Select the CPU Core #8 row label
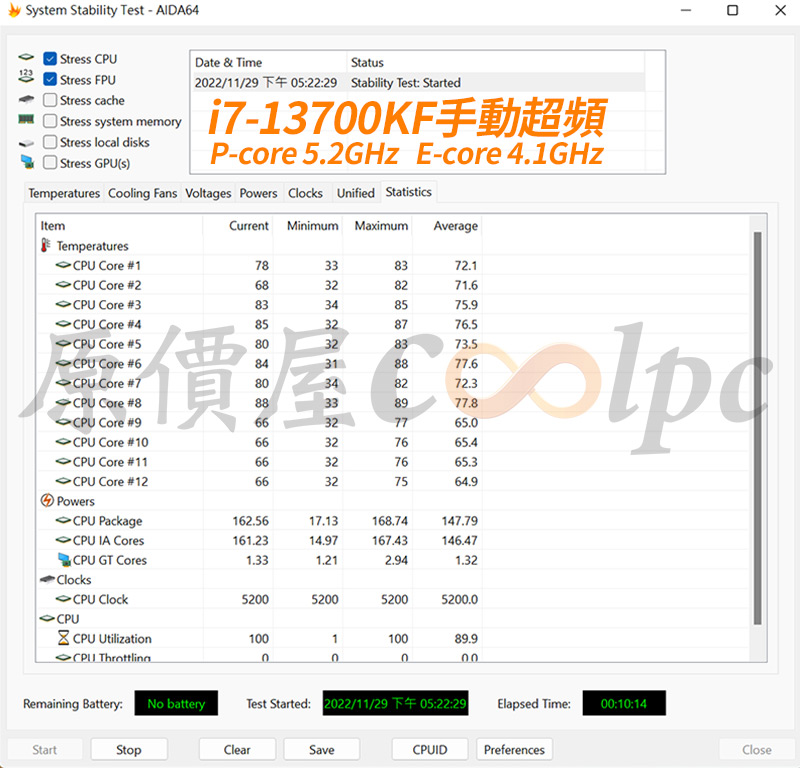800x768 pixels. [107, 403]
